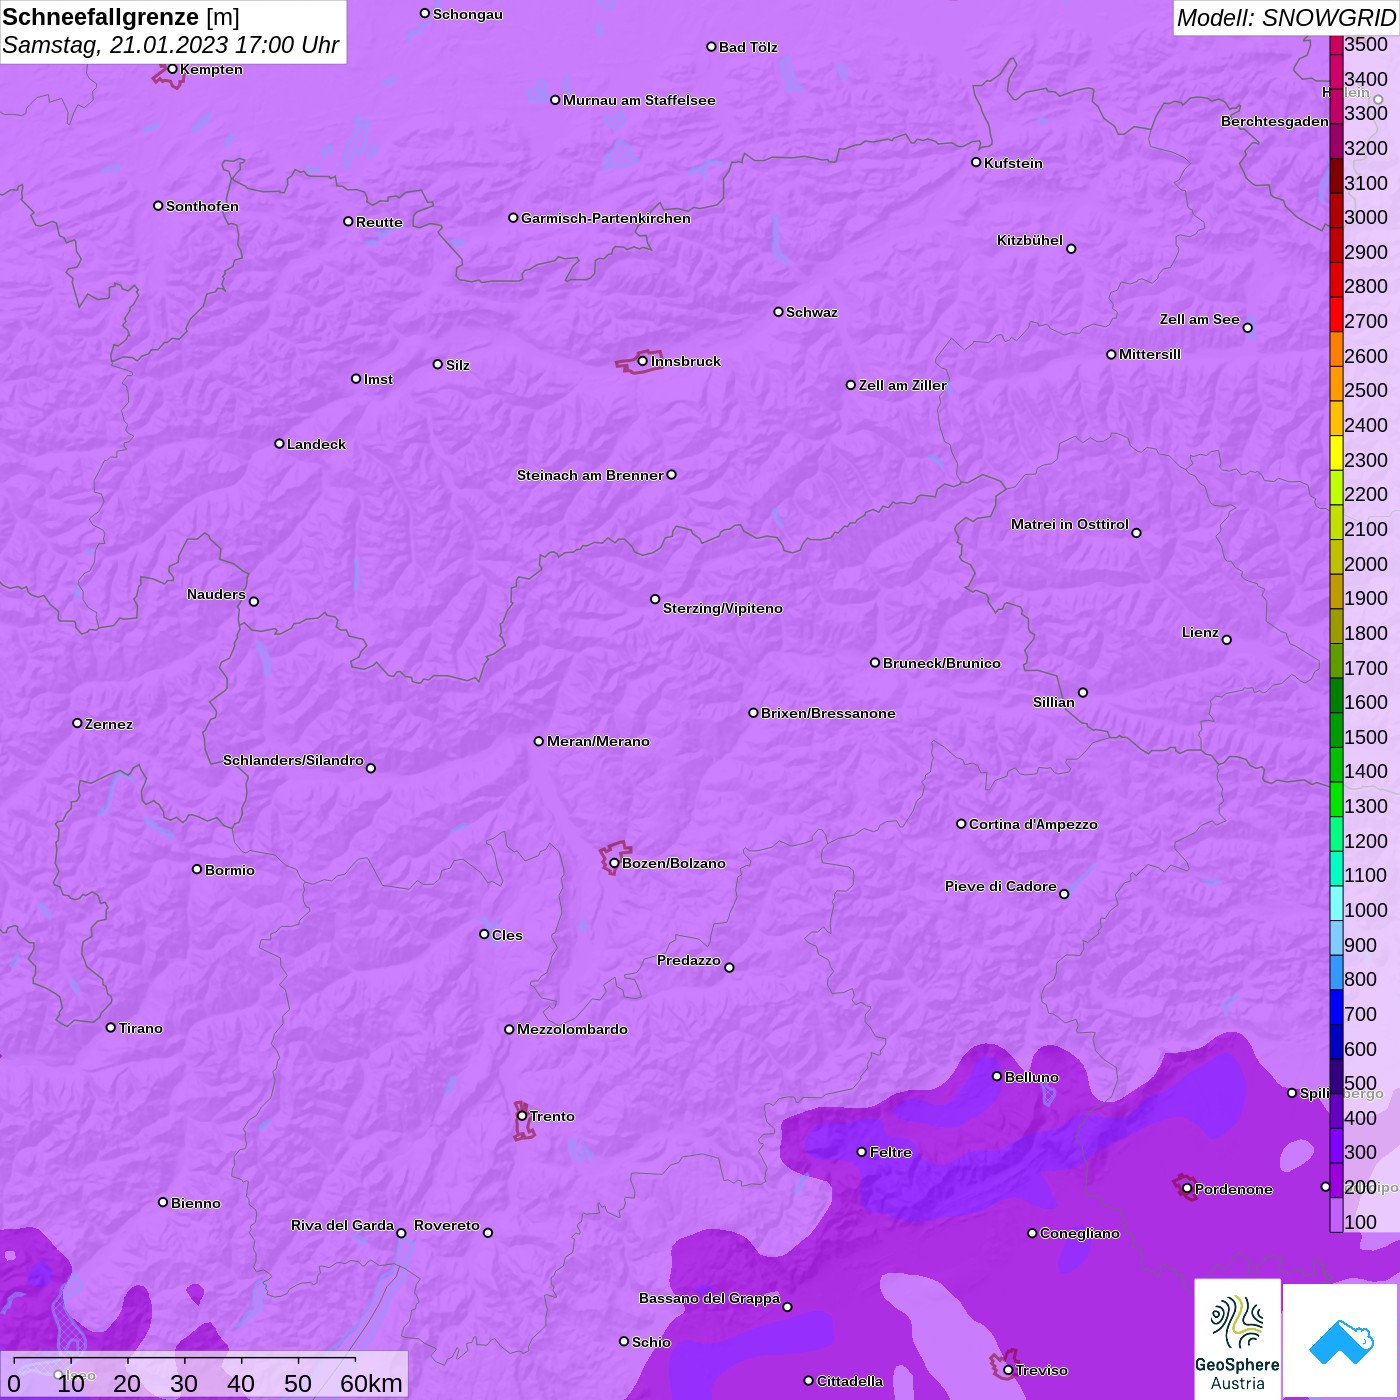This screenshot has height=1400, width=1400.
Task: Click the Lienz location dot
Action: coord(1227,640)
